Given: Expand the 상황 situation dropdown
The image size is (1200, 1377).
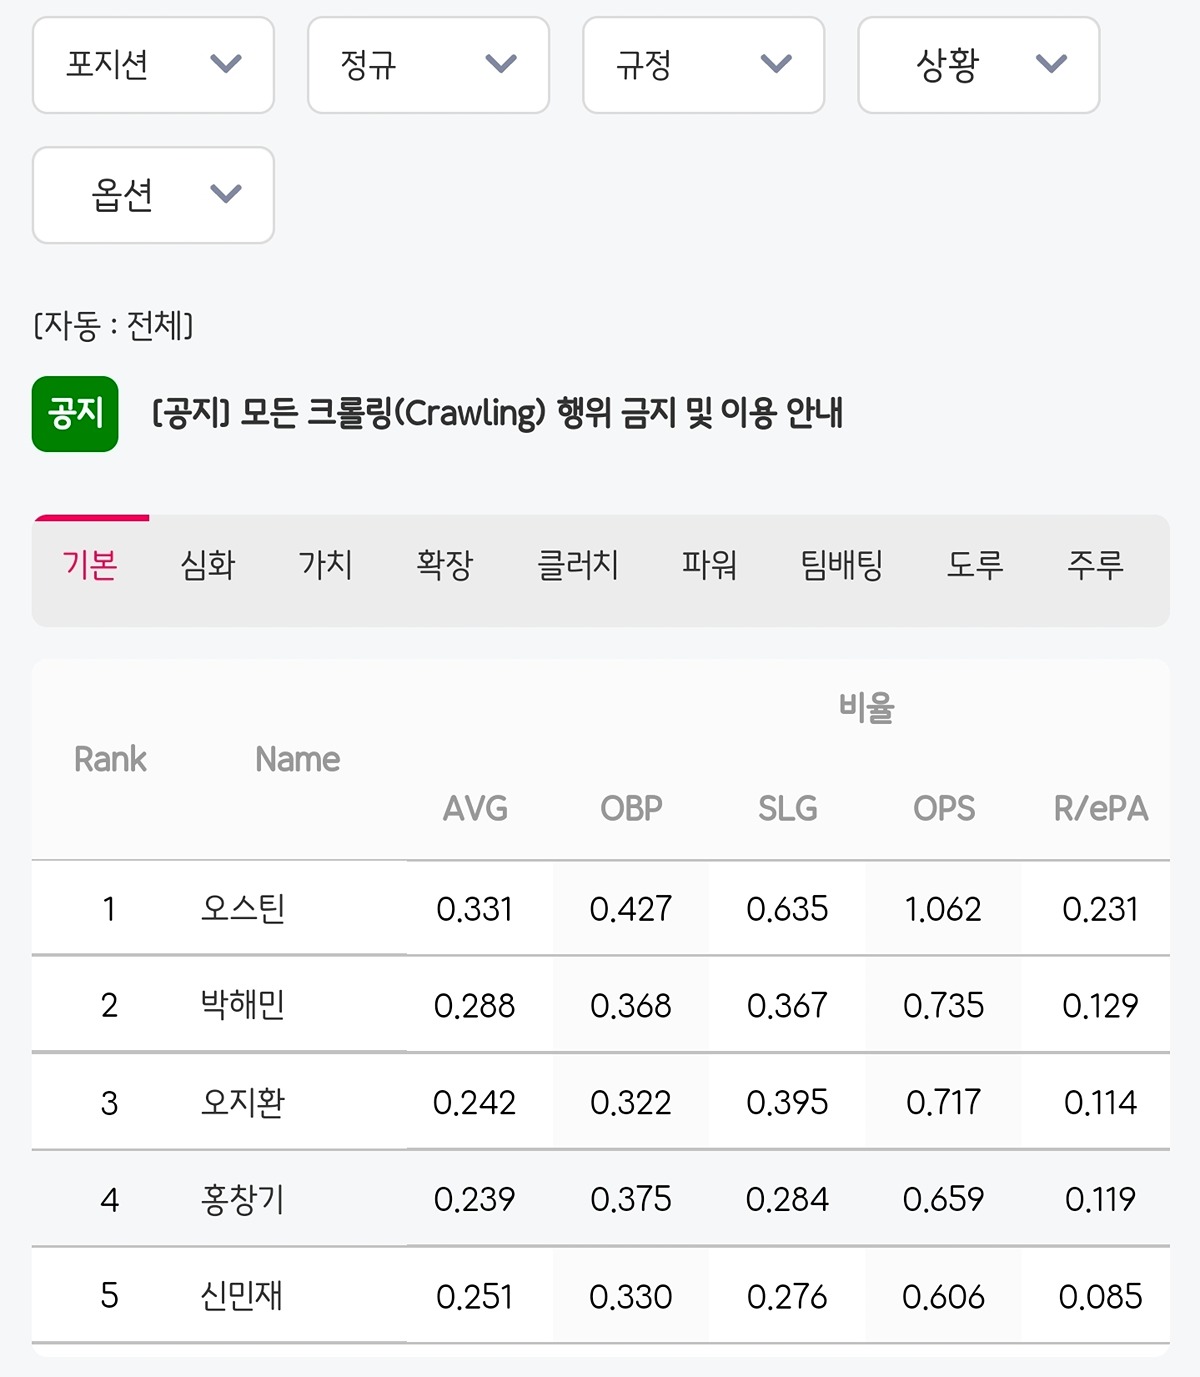Looking at the screenshot, I should coord(979,65).
